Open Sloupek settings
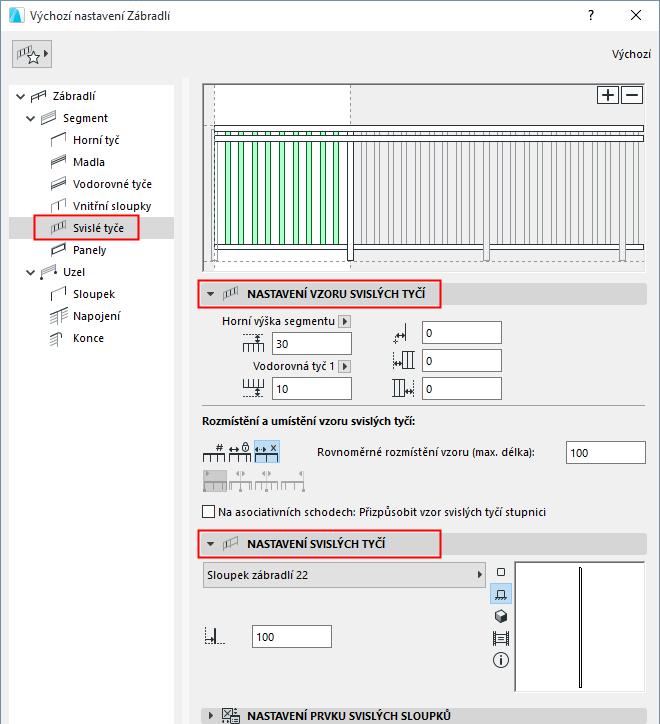 click(x=94, y=294)
